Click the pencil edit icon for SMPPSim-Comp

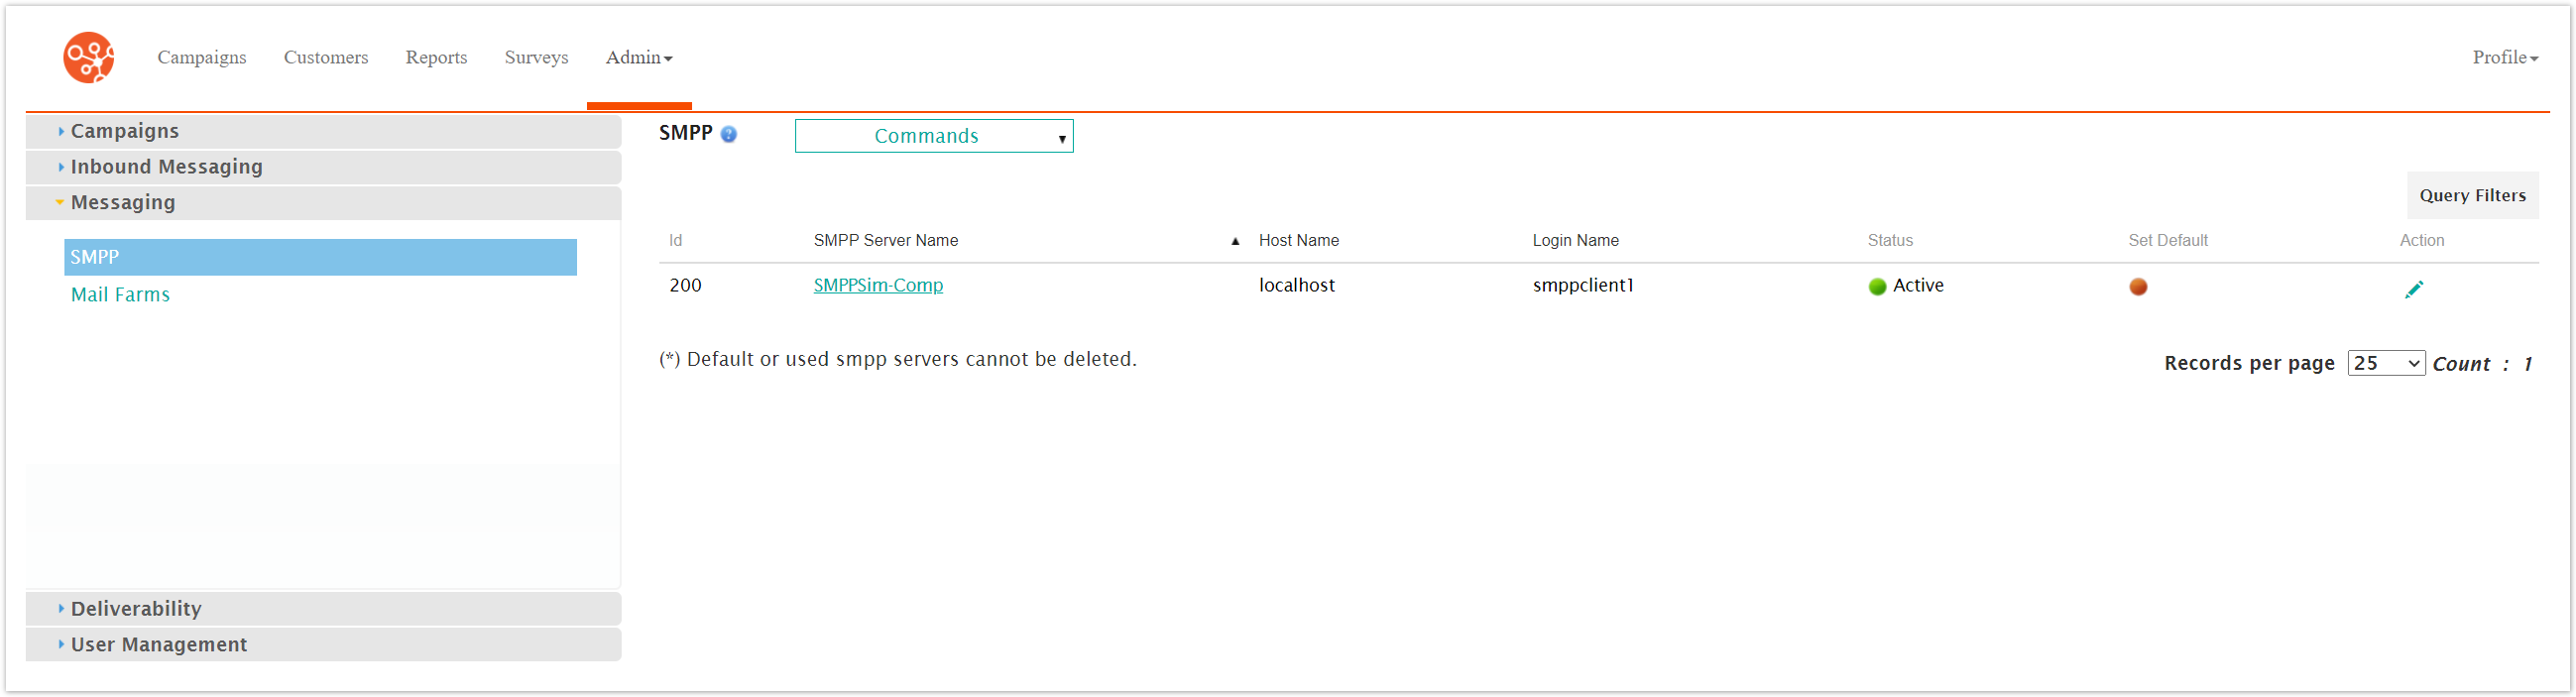click(2413, 289)
